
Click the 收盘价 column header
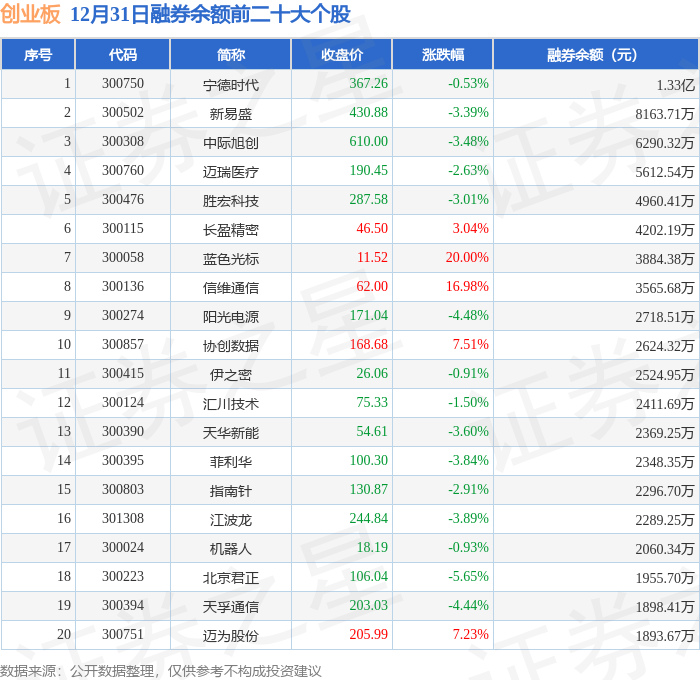point(342,54)
